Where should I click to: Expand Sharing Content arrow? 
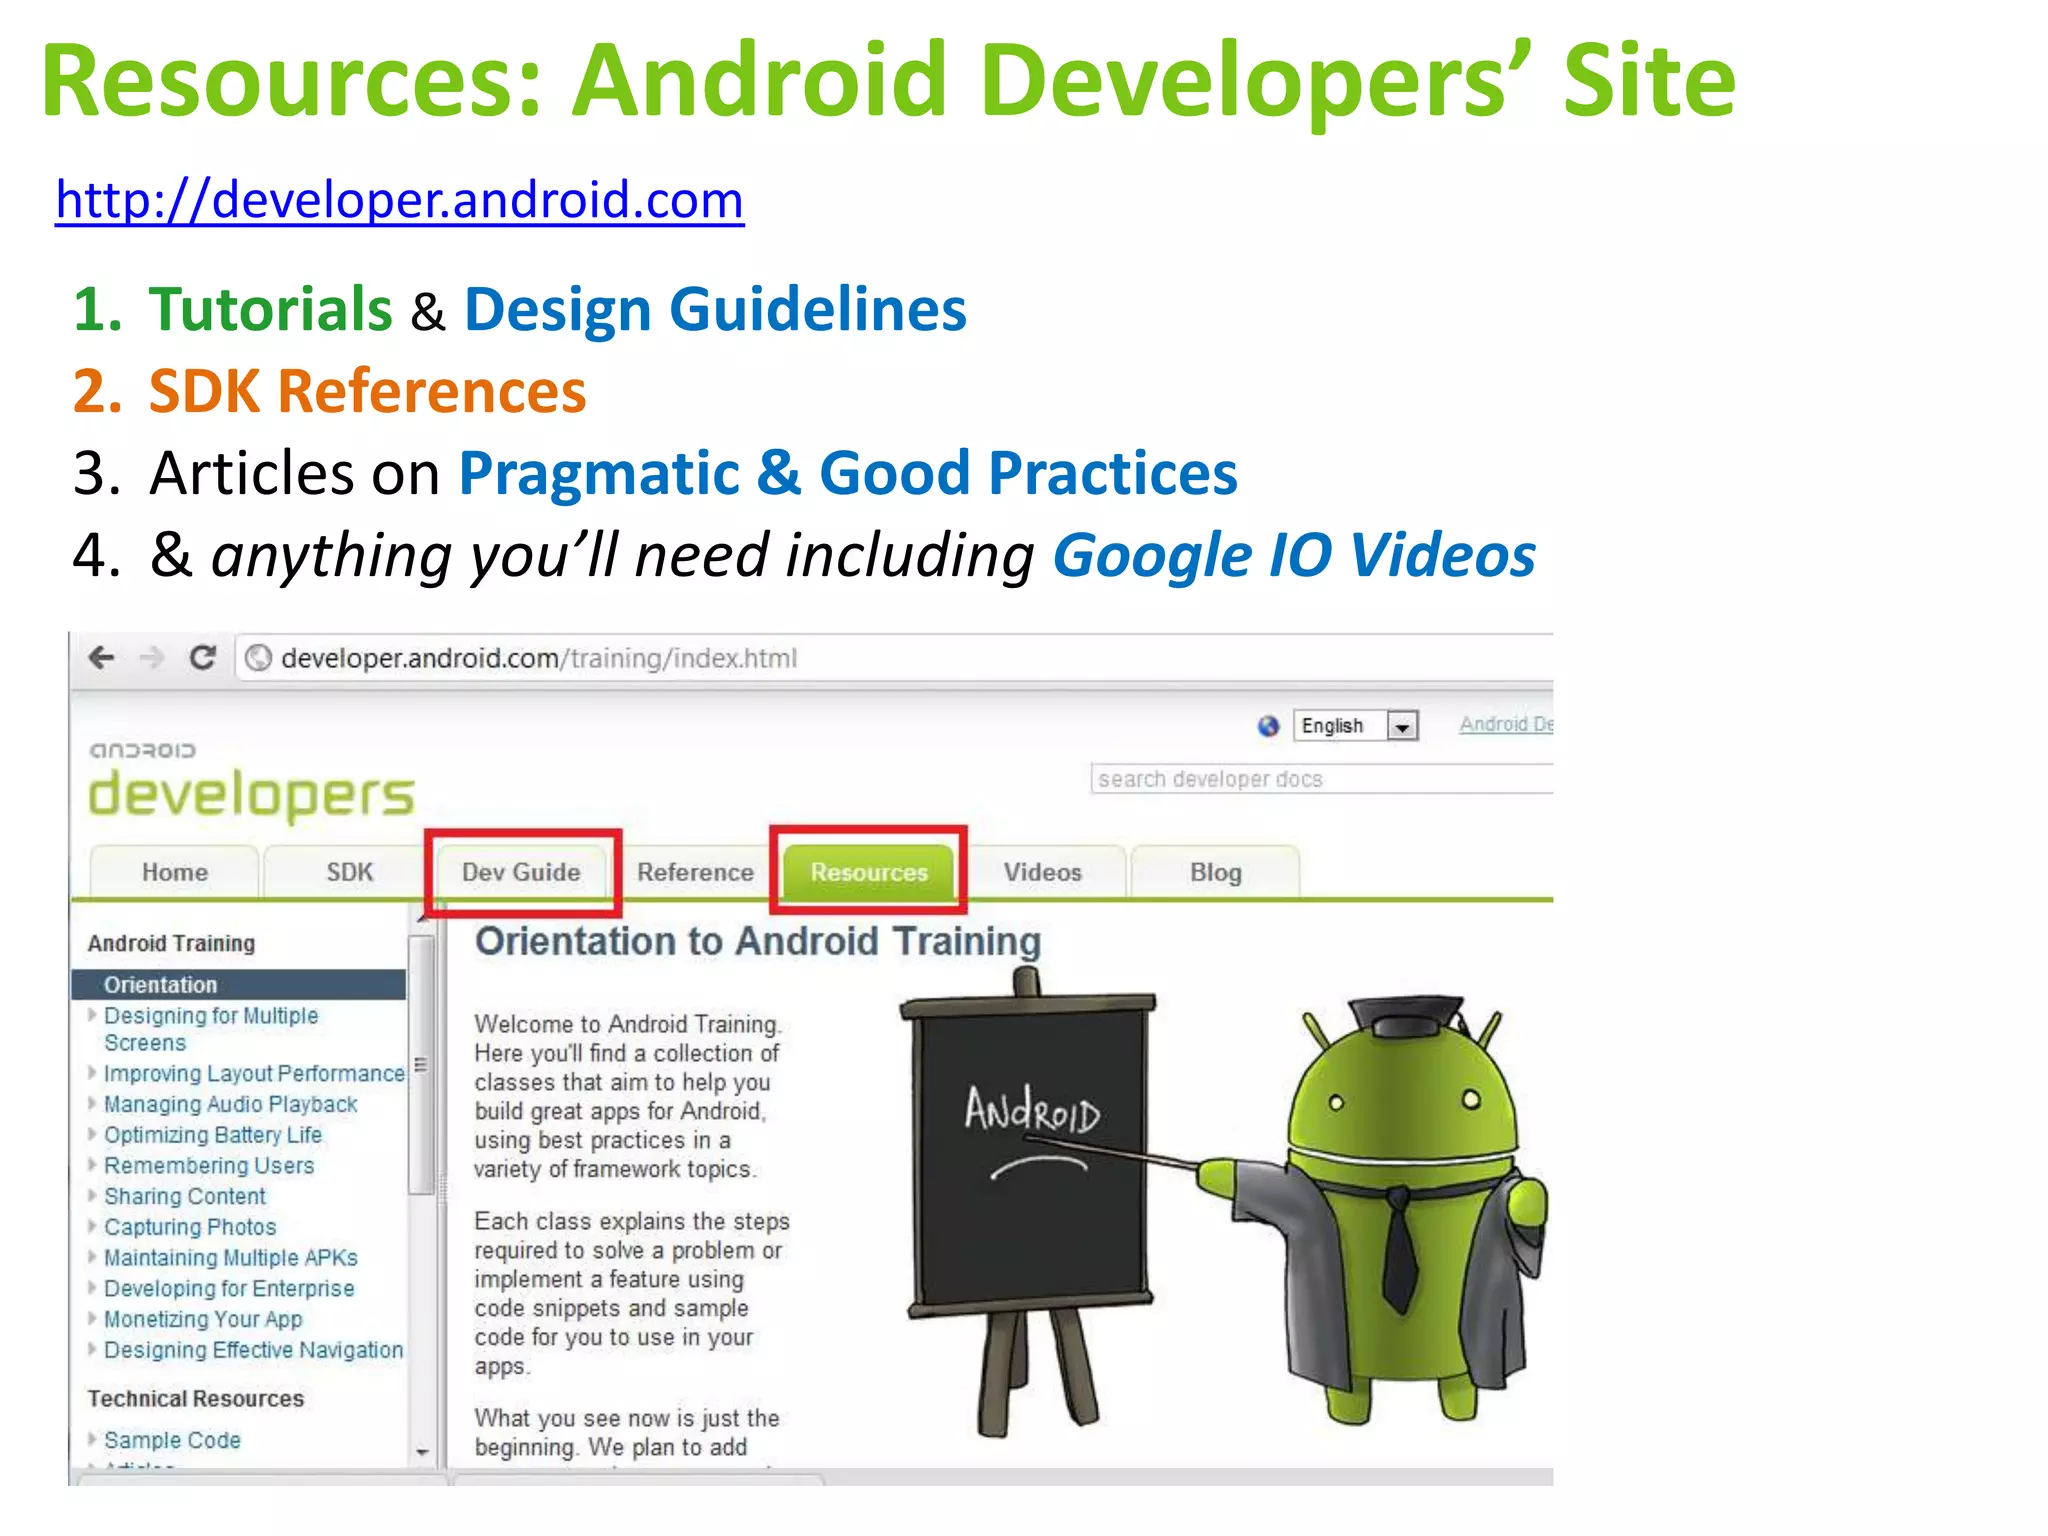(93, 1196)
